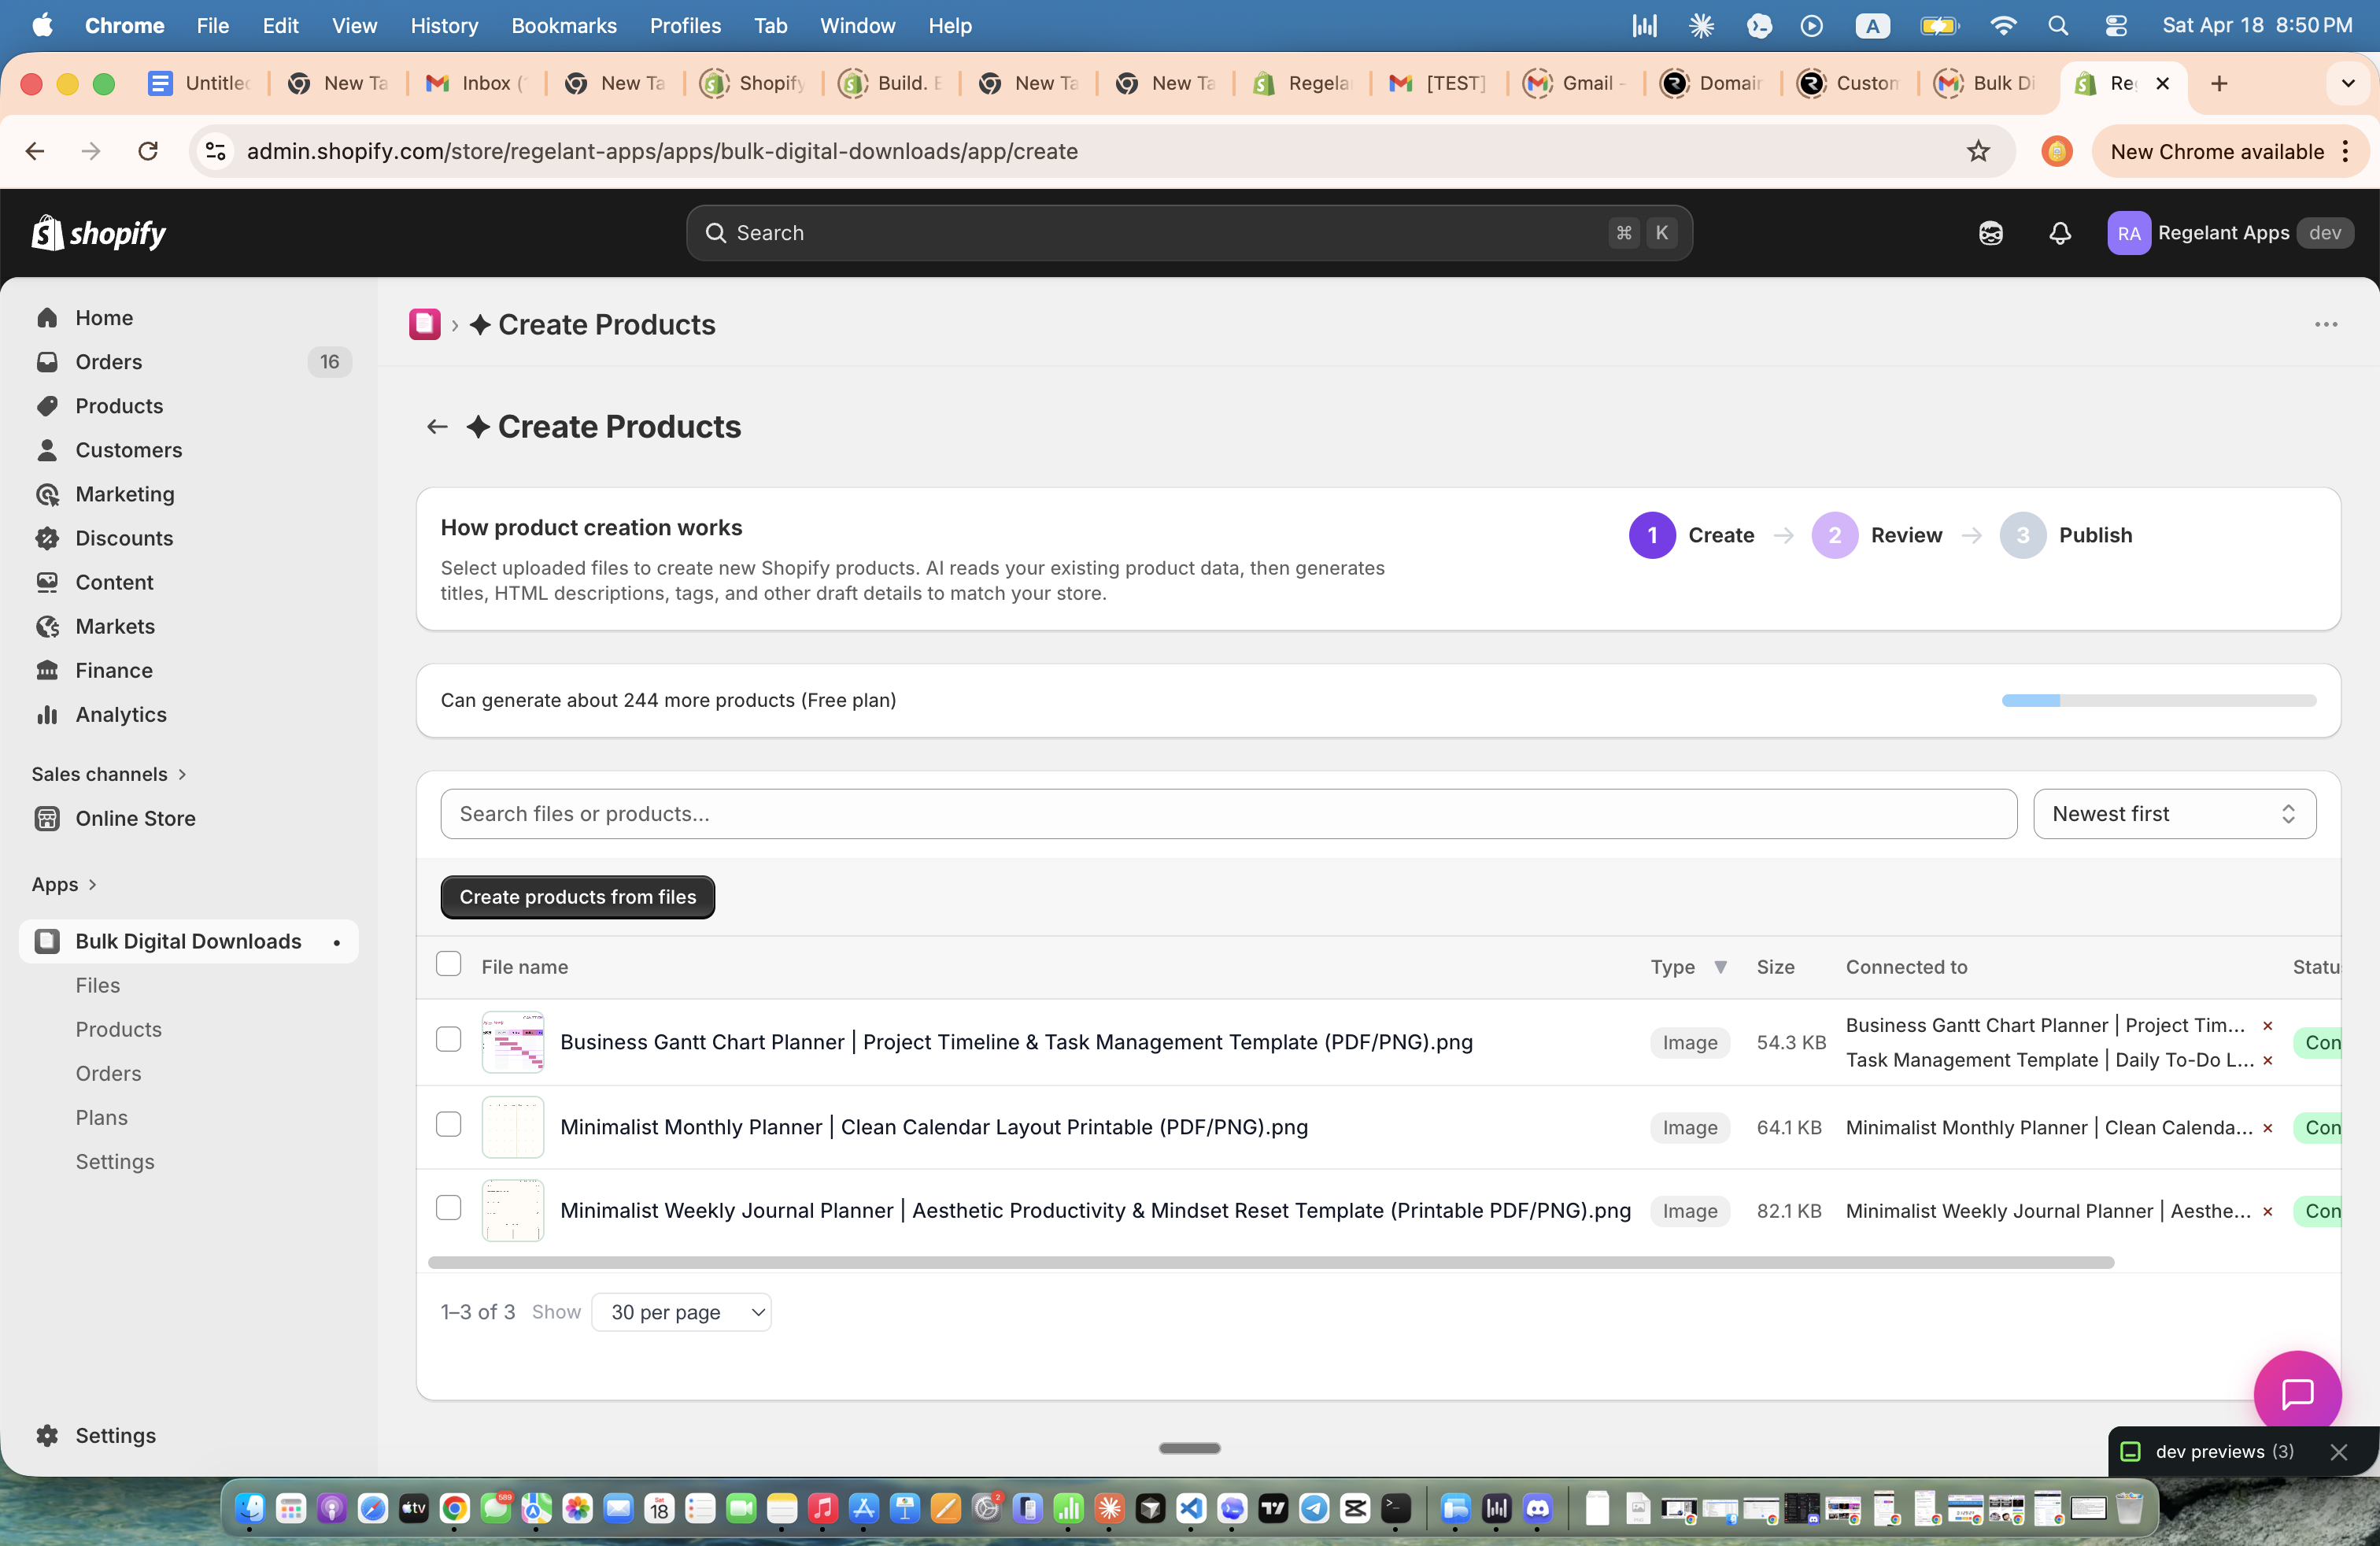2380x1546 pixels.
Task: Click the Regelant Apps avatar
Action: 2129,233
